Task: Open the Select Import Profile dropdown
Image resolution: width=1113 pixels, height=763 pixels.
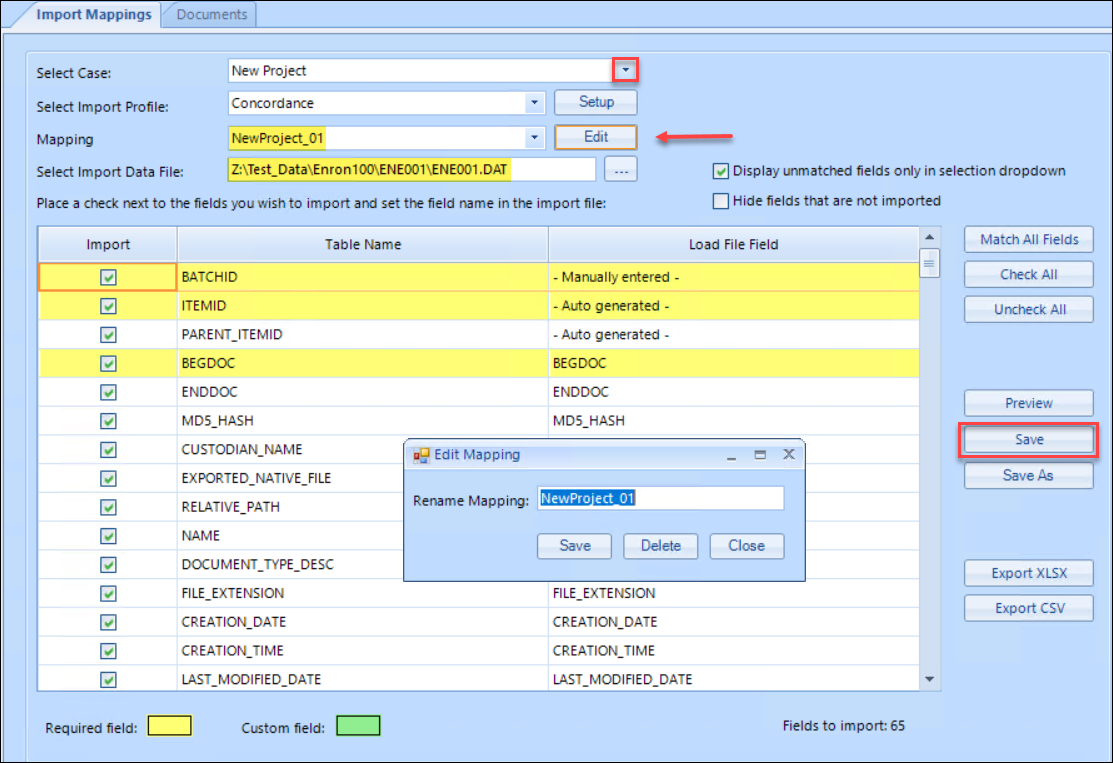Action: pyautogui.click(x=534, y=102)
